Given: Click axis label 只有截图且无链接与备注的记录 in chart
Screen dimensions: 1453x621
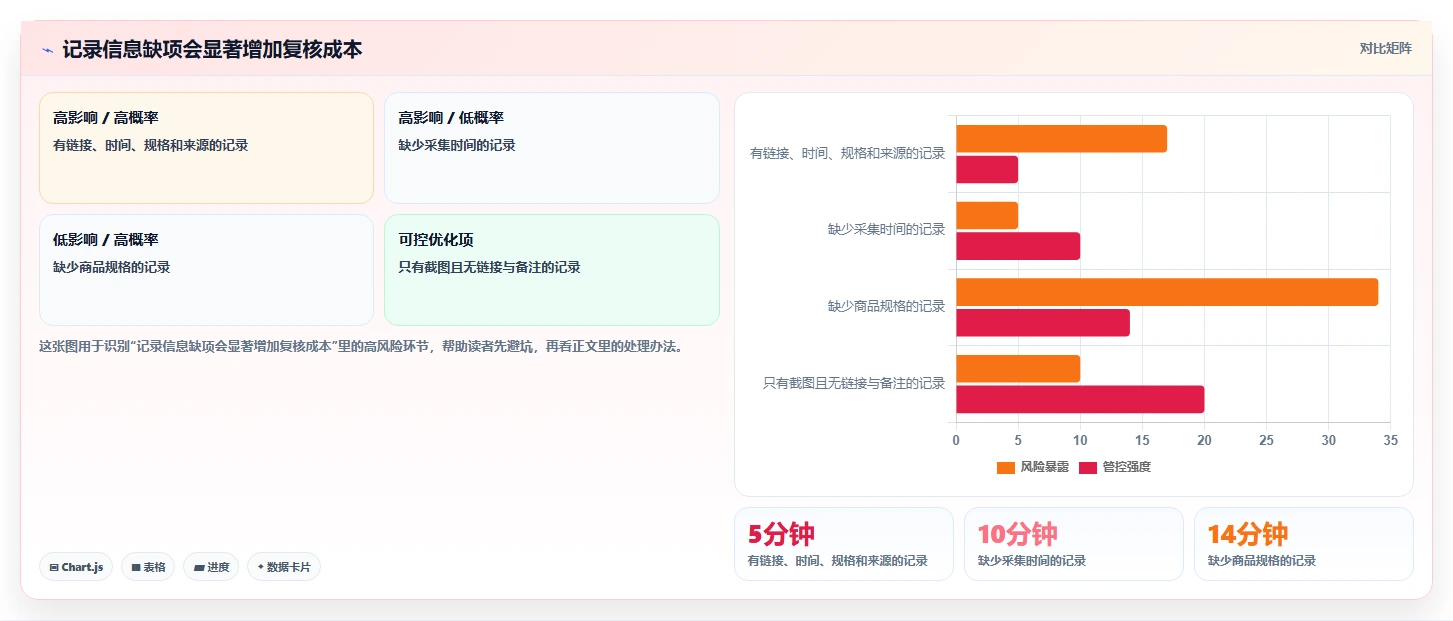Looking at the screenshot, I should click(x=854, y=383).
